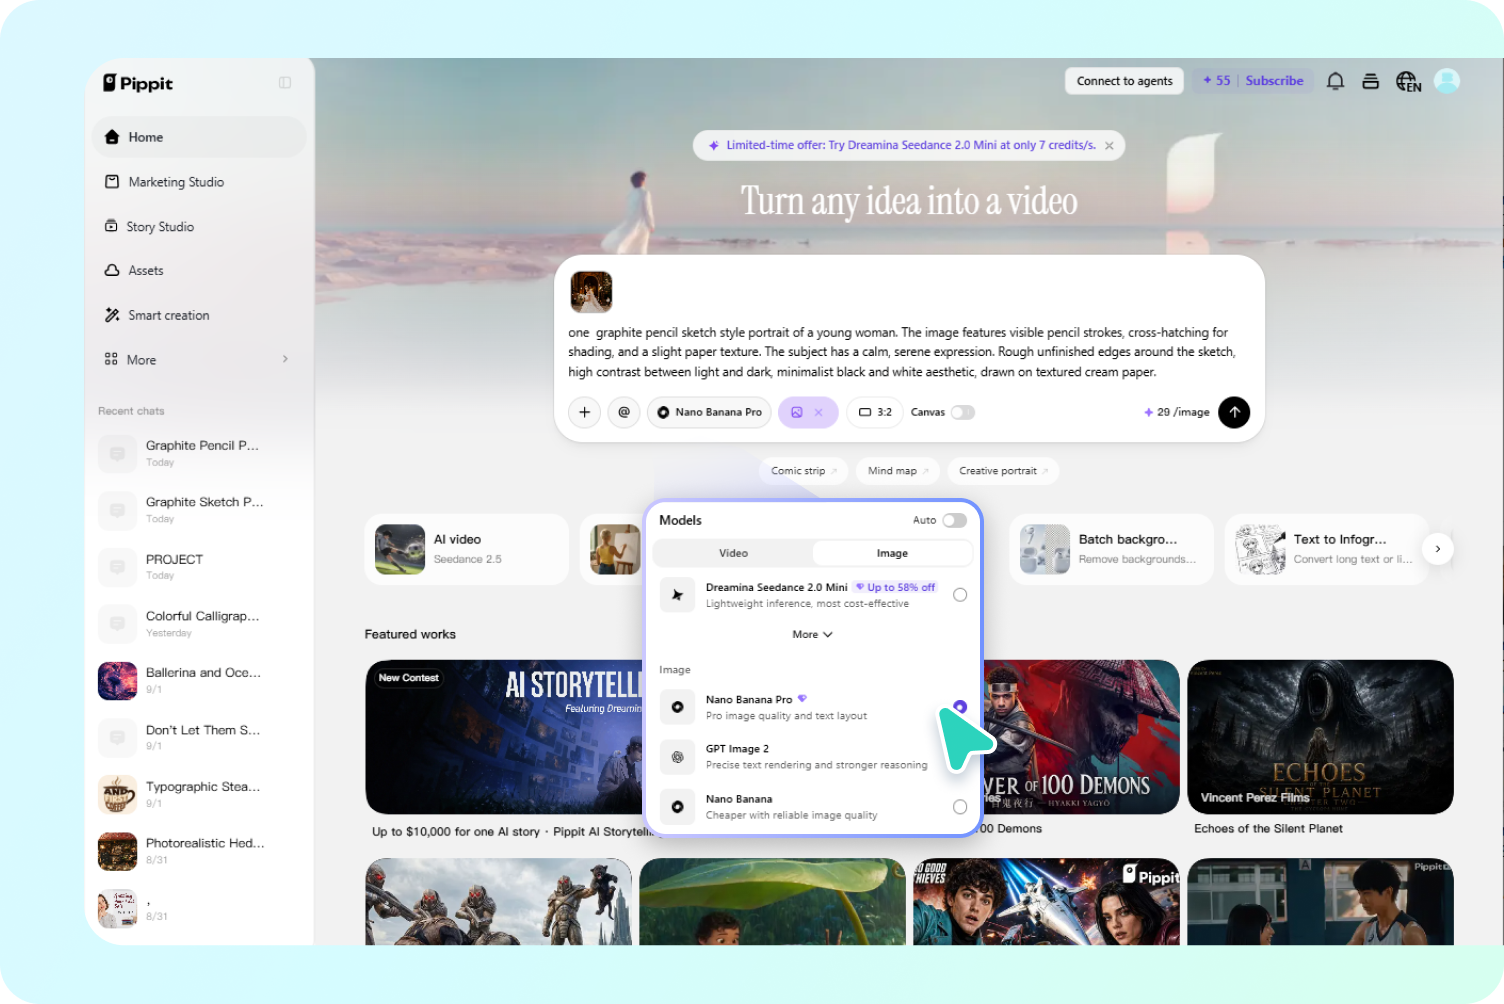
Task: Click the Dreamina Seedance 2.0 Mini model icon
Action: (x=677, y=595)
